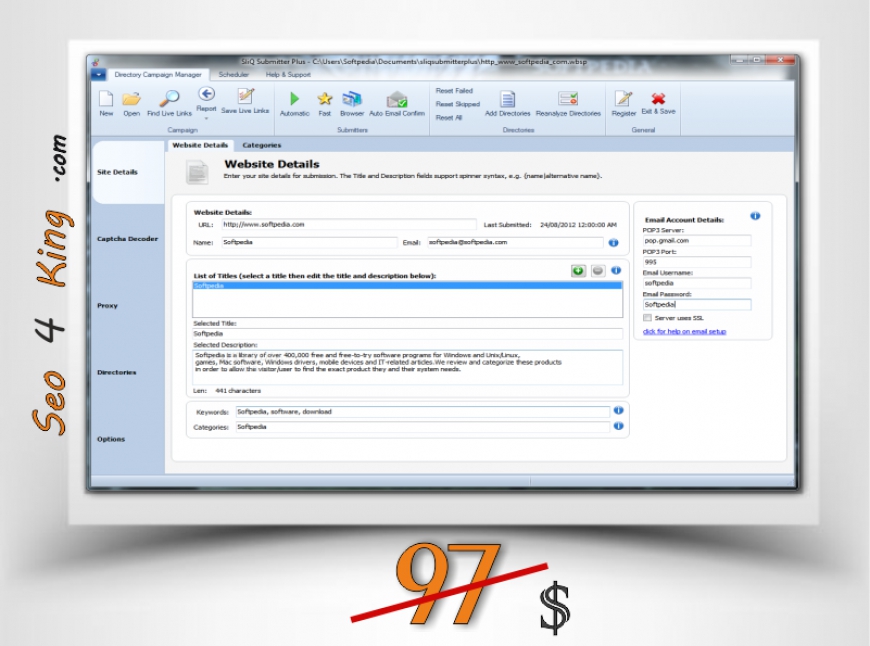The width and height of the screenshot is (870, 646).
Task: Click the Reanalyze Directories icon
Action: click(x=568, y=99)
